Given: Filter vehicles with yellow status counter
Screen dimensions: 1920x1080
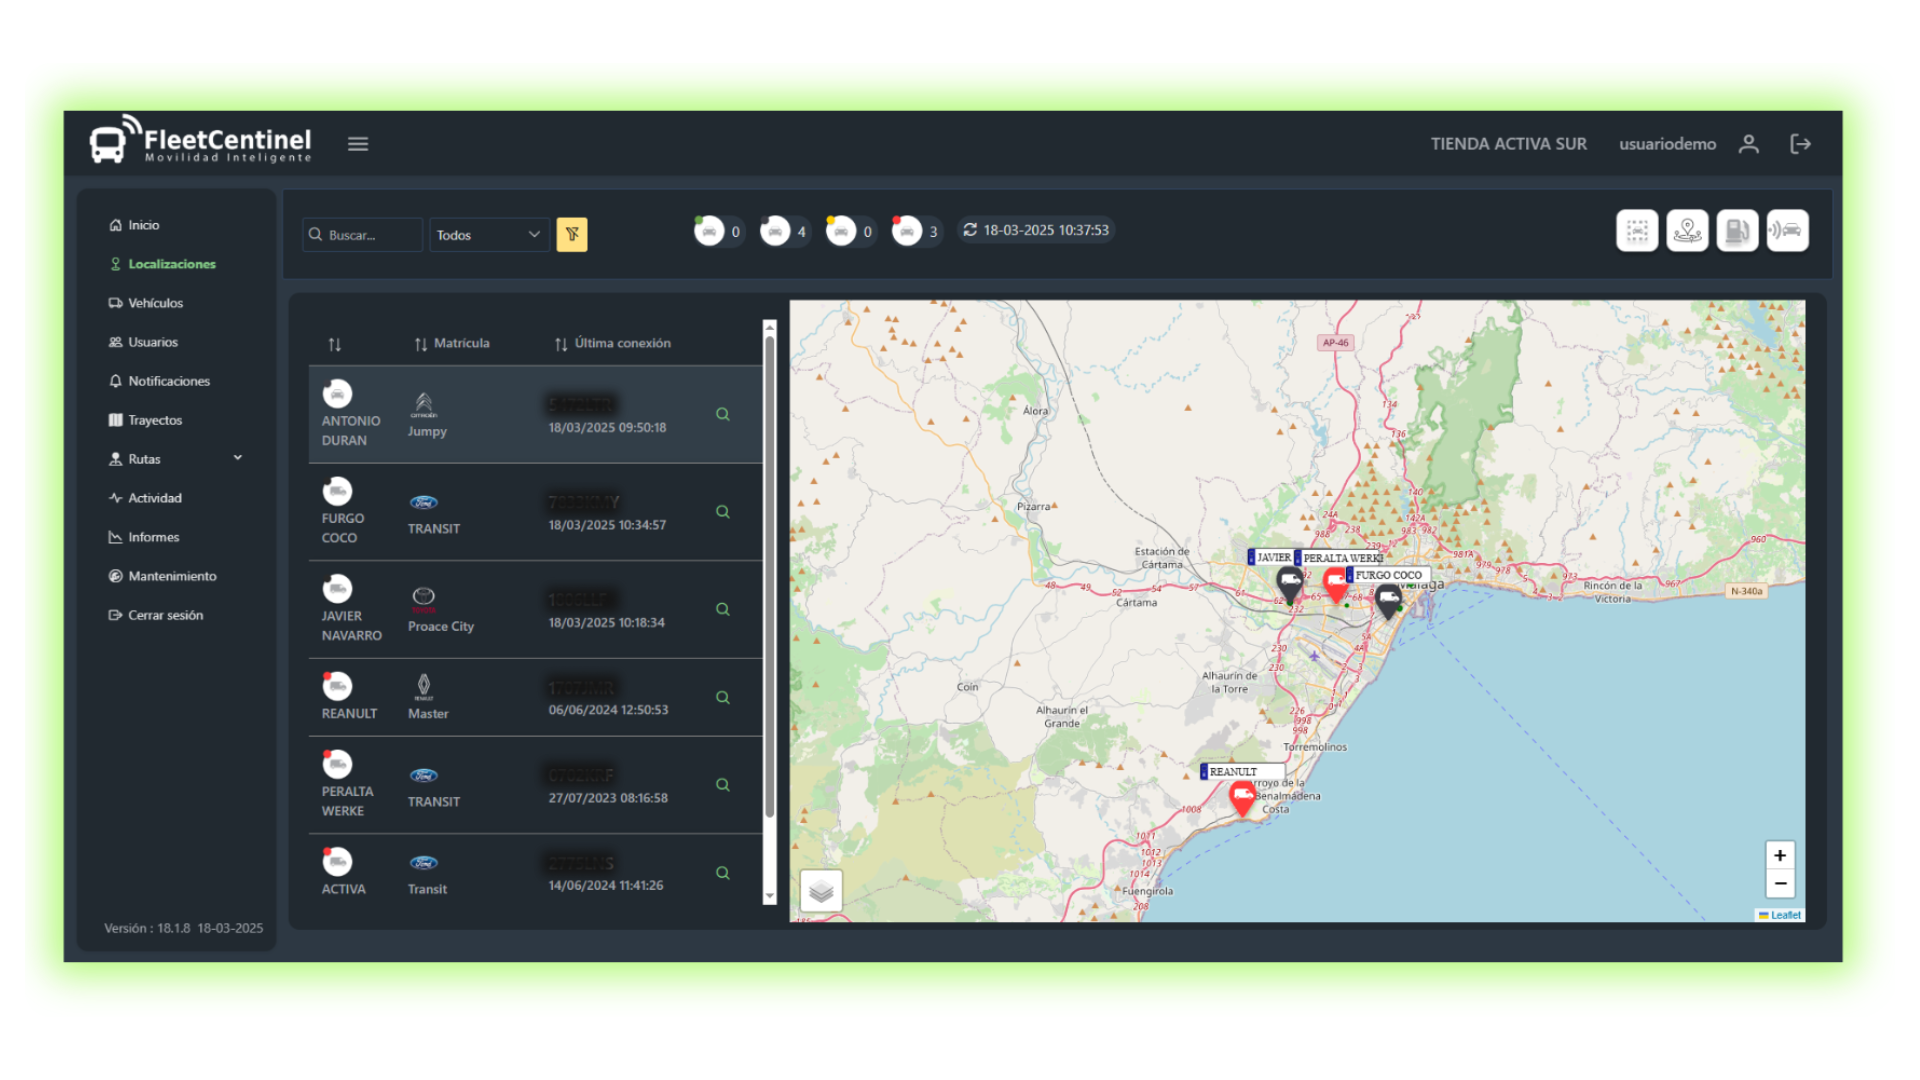Looking at the screenshot, I should (850, 231).
